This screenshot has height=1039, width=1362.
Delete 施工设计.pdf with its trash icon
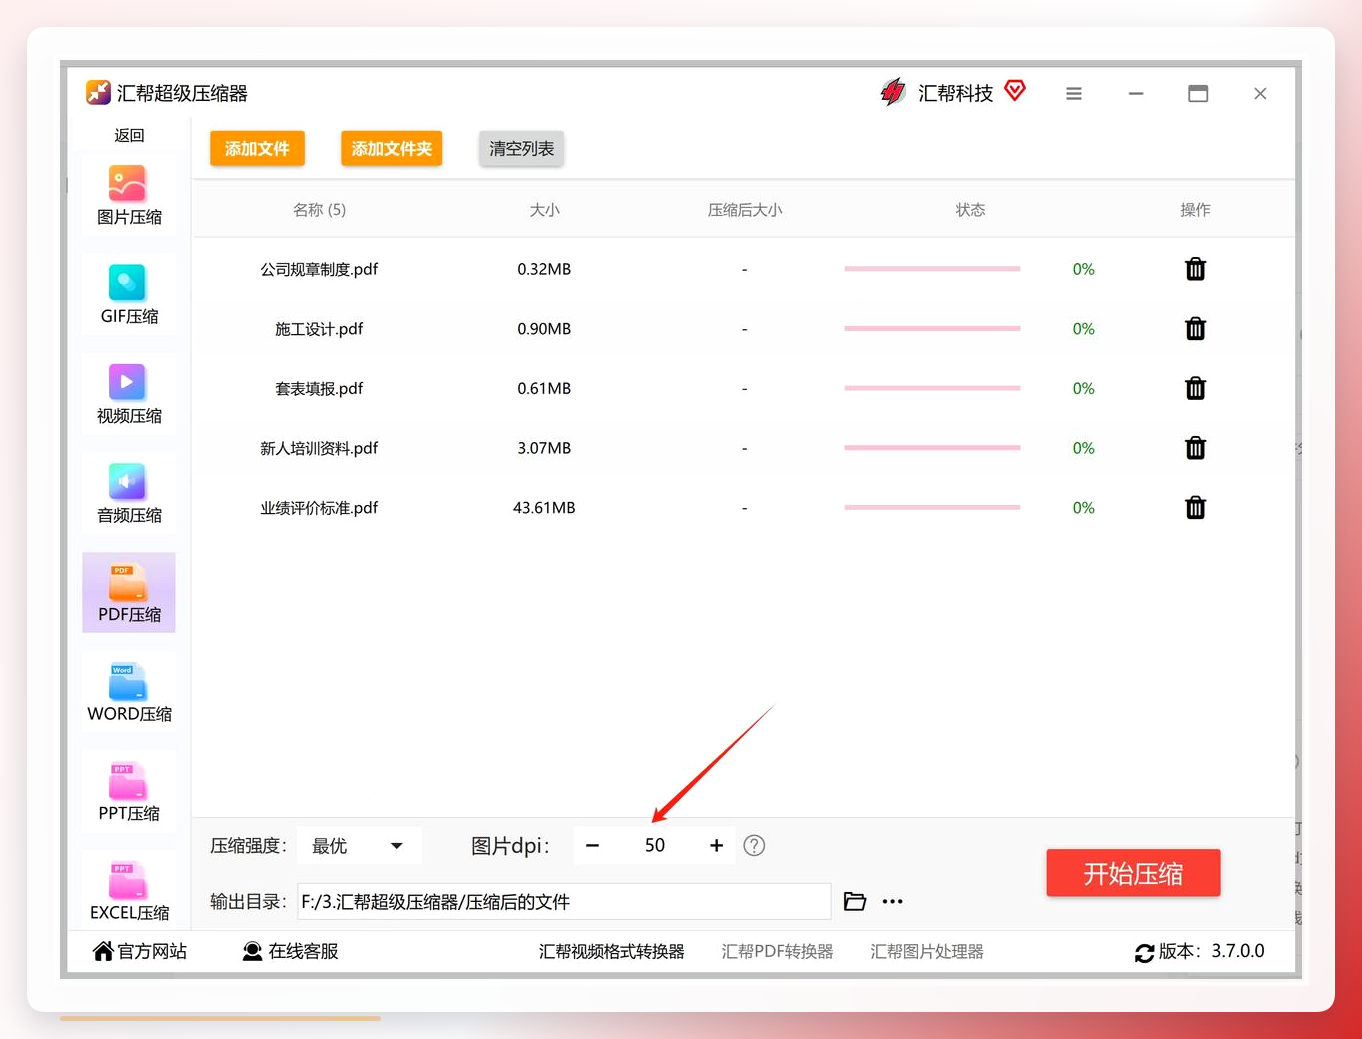[1195, 329]
